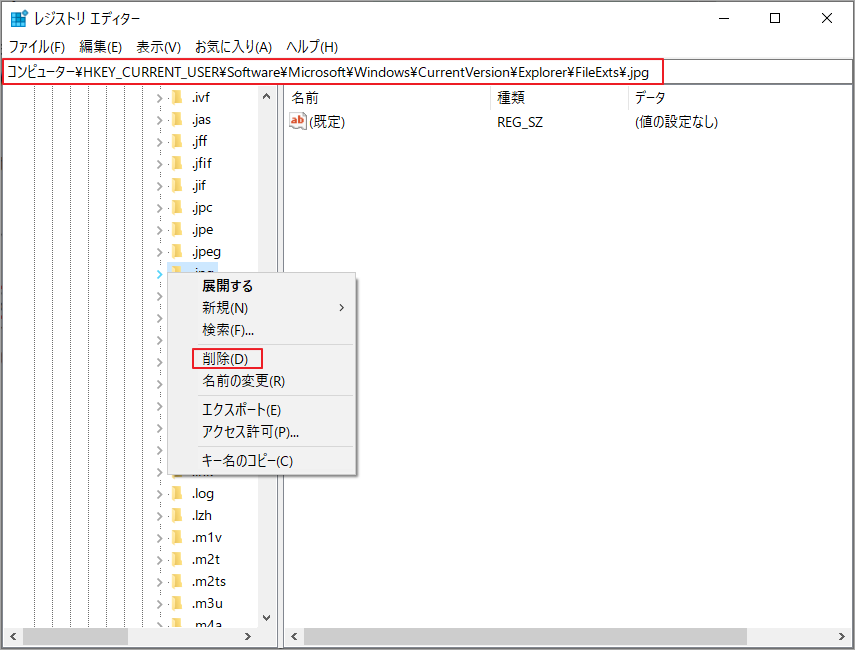This screenshot has width=855, height=650.
Task: Click the .m2ts key folder icon
Action: coord(178,581)
